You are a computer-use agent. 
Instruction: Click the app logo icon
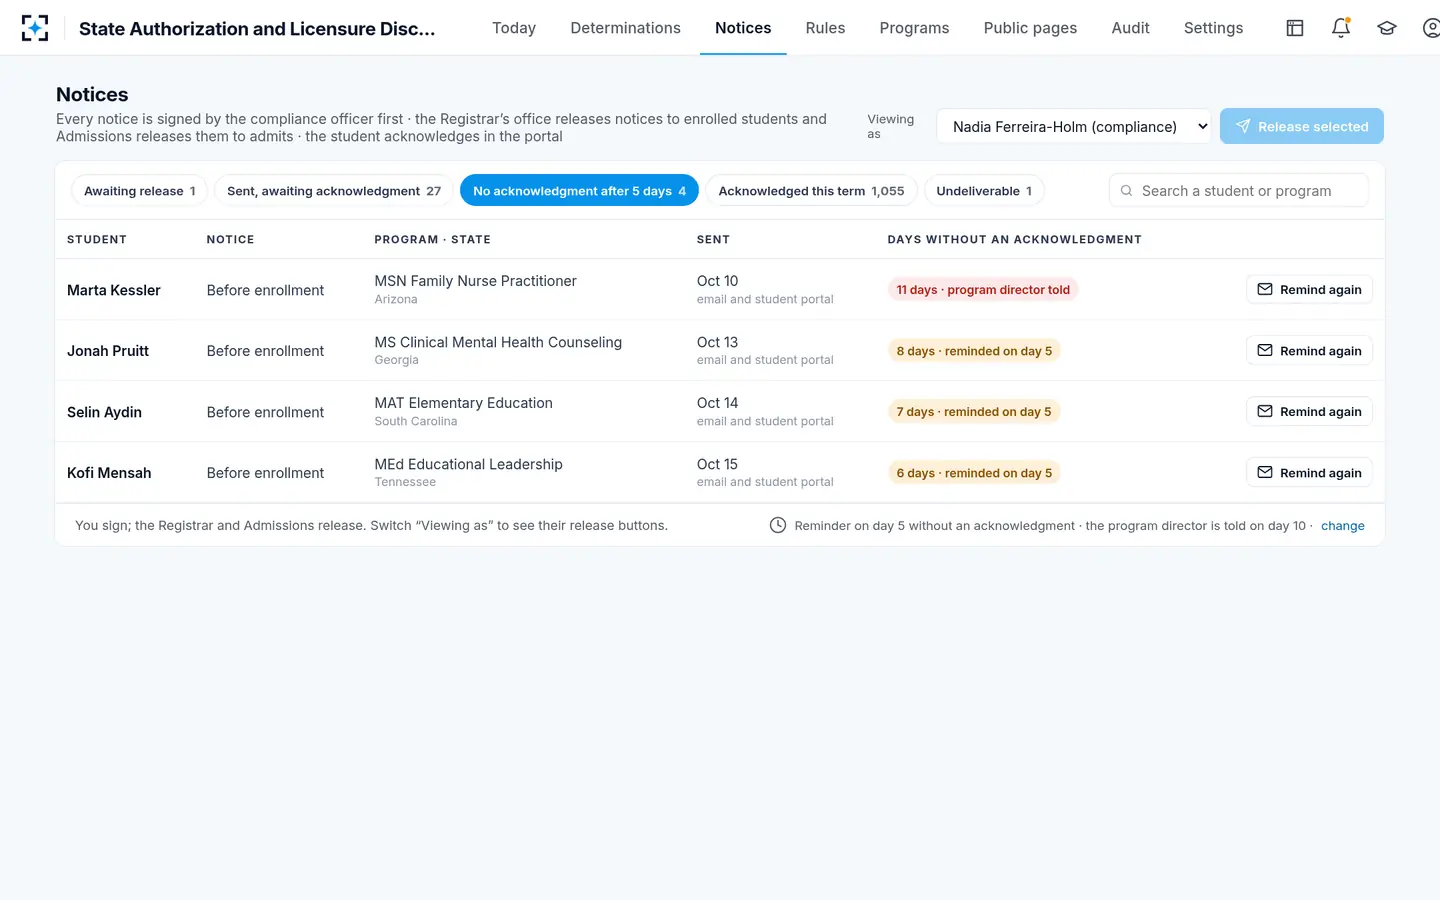coord(35,28)
